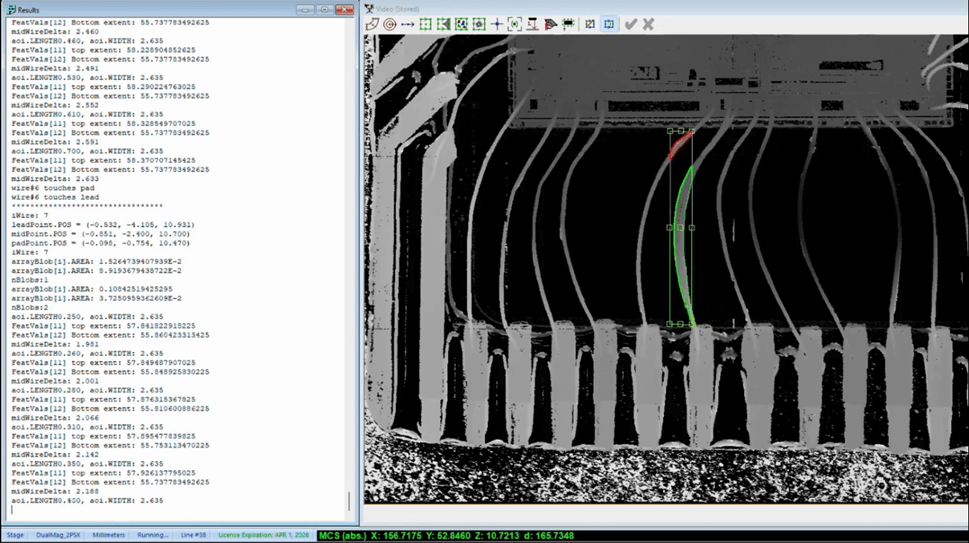The width and height of the screenshot is (969, 543).
Task: Click the gray checkmark accept button
Action: click(630, 24)
